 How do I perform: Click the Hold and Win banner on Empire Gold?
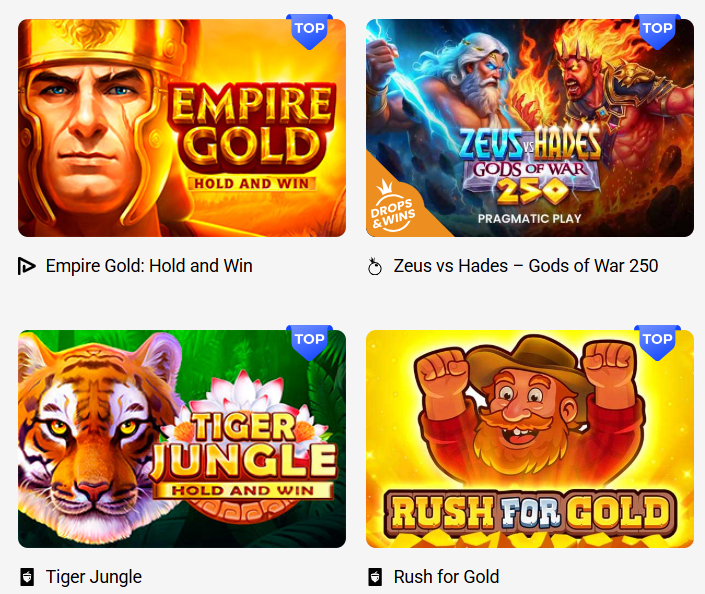[x=251, y=183]
